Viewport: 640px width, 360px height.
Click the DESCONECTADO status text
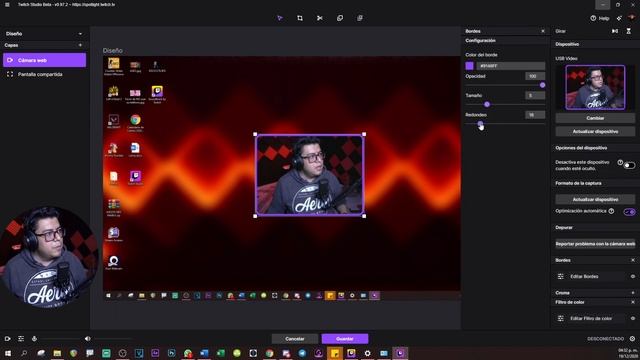605,339
